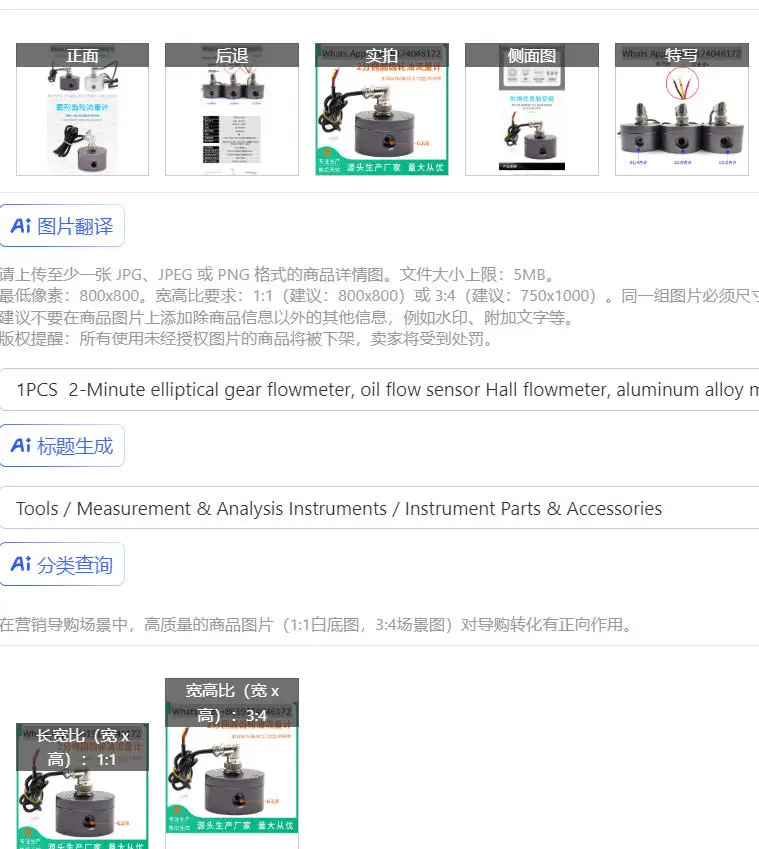Select the 后退 product thumbnail
The image size is (759, 849).
(x=232, y=109)
